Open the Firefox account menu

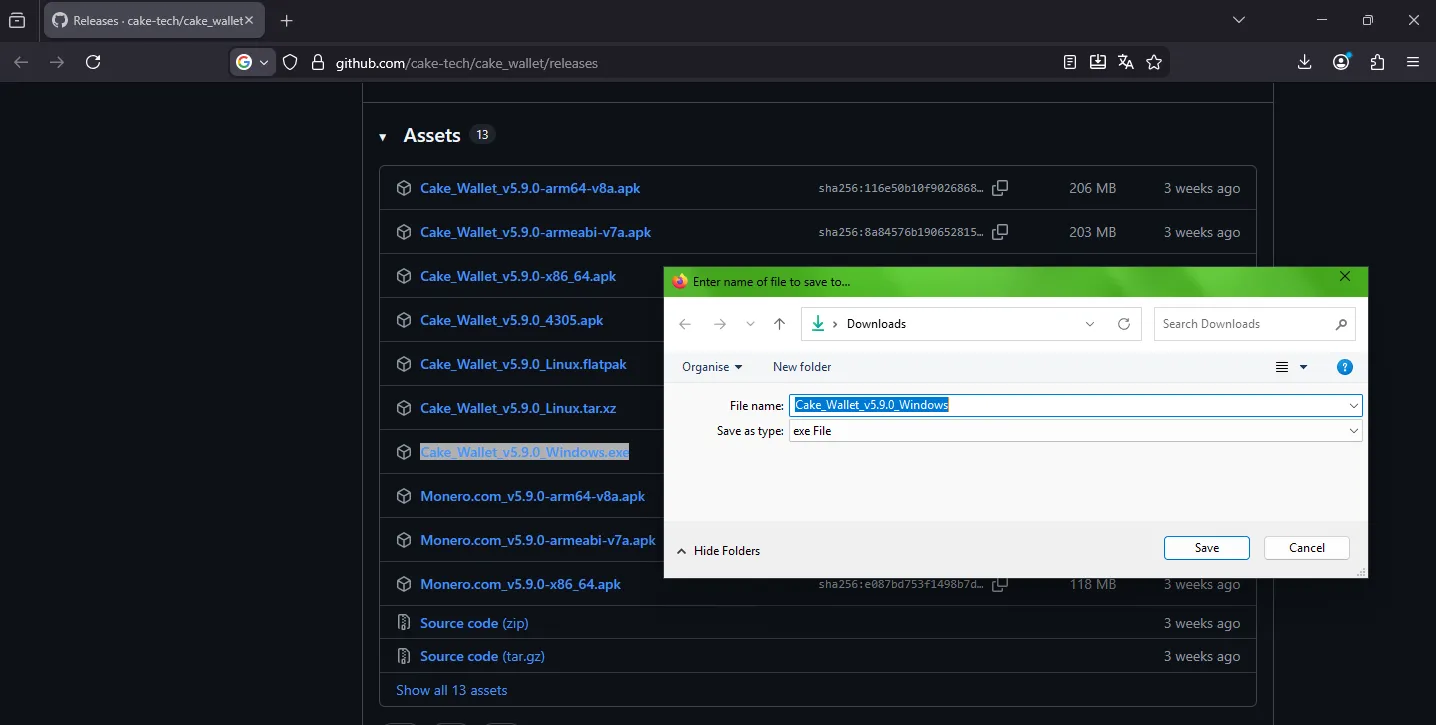(x=1341, y=62)
